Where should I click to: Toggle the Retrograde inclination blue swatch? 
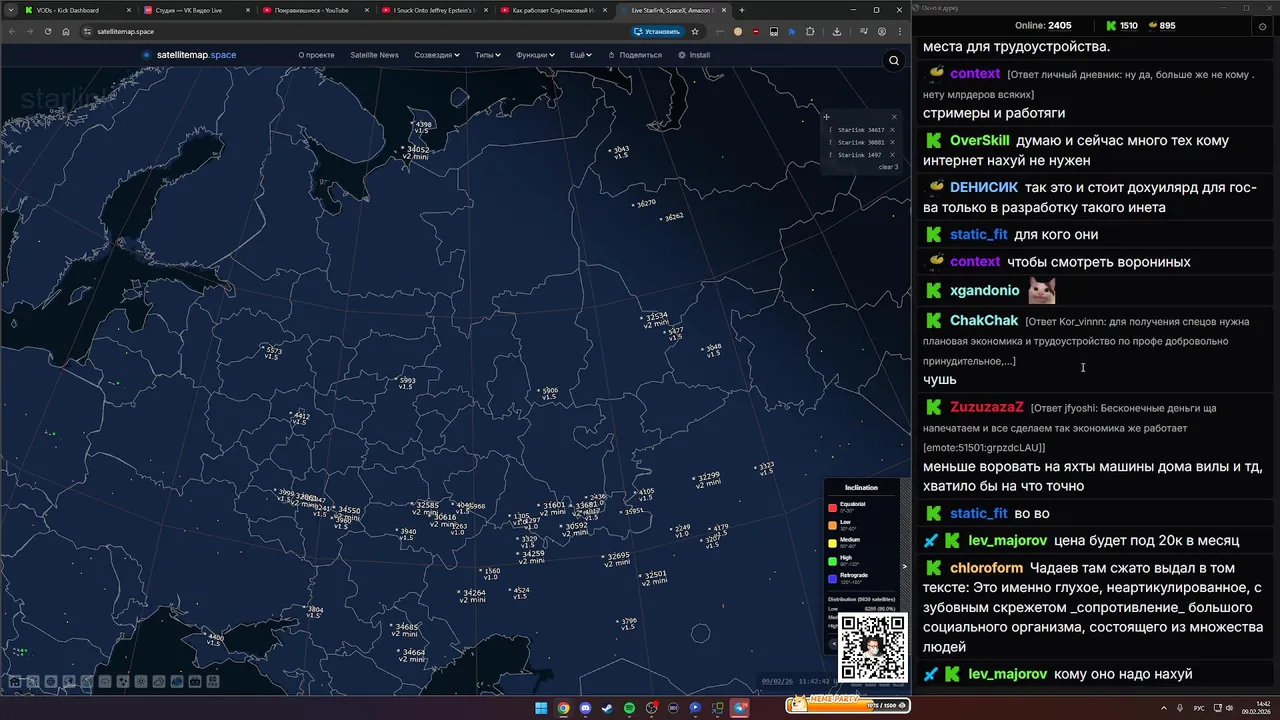pyautogui.click(x=832, y=578)
